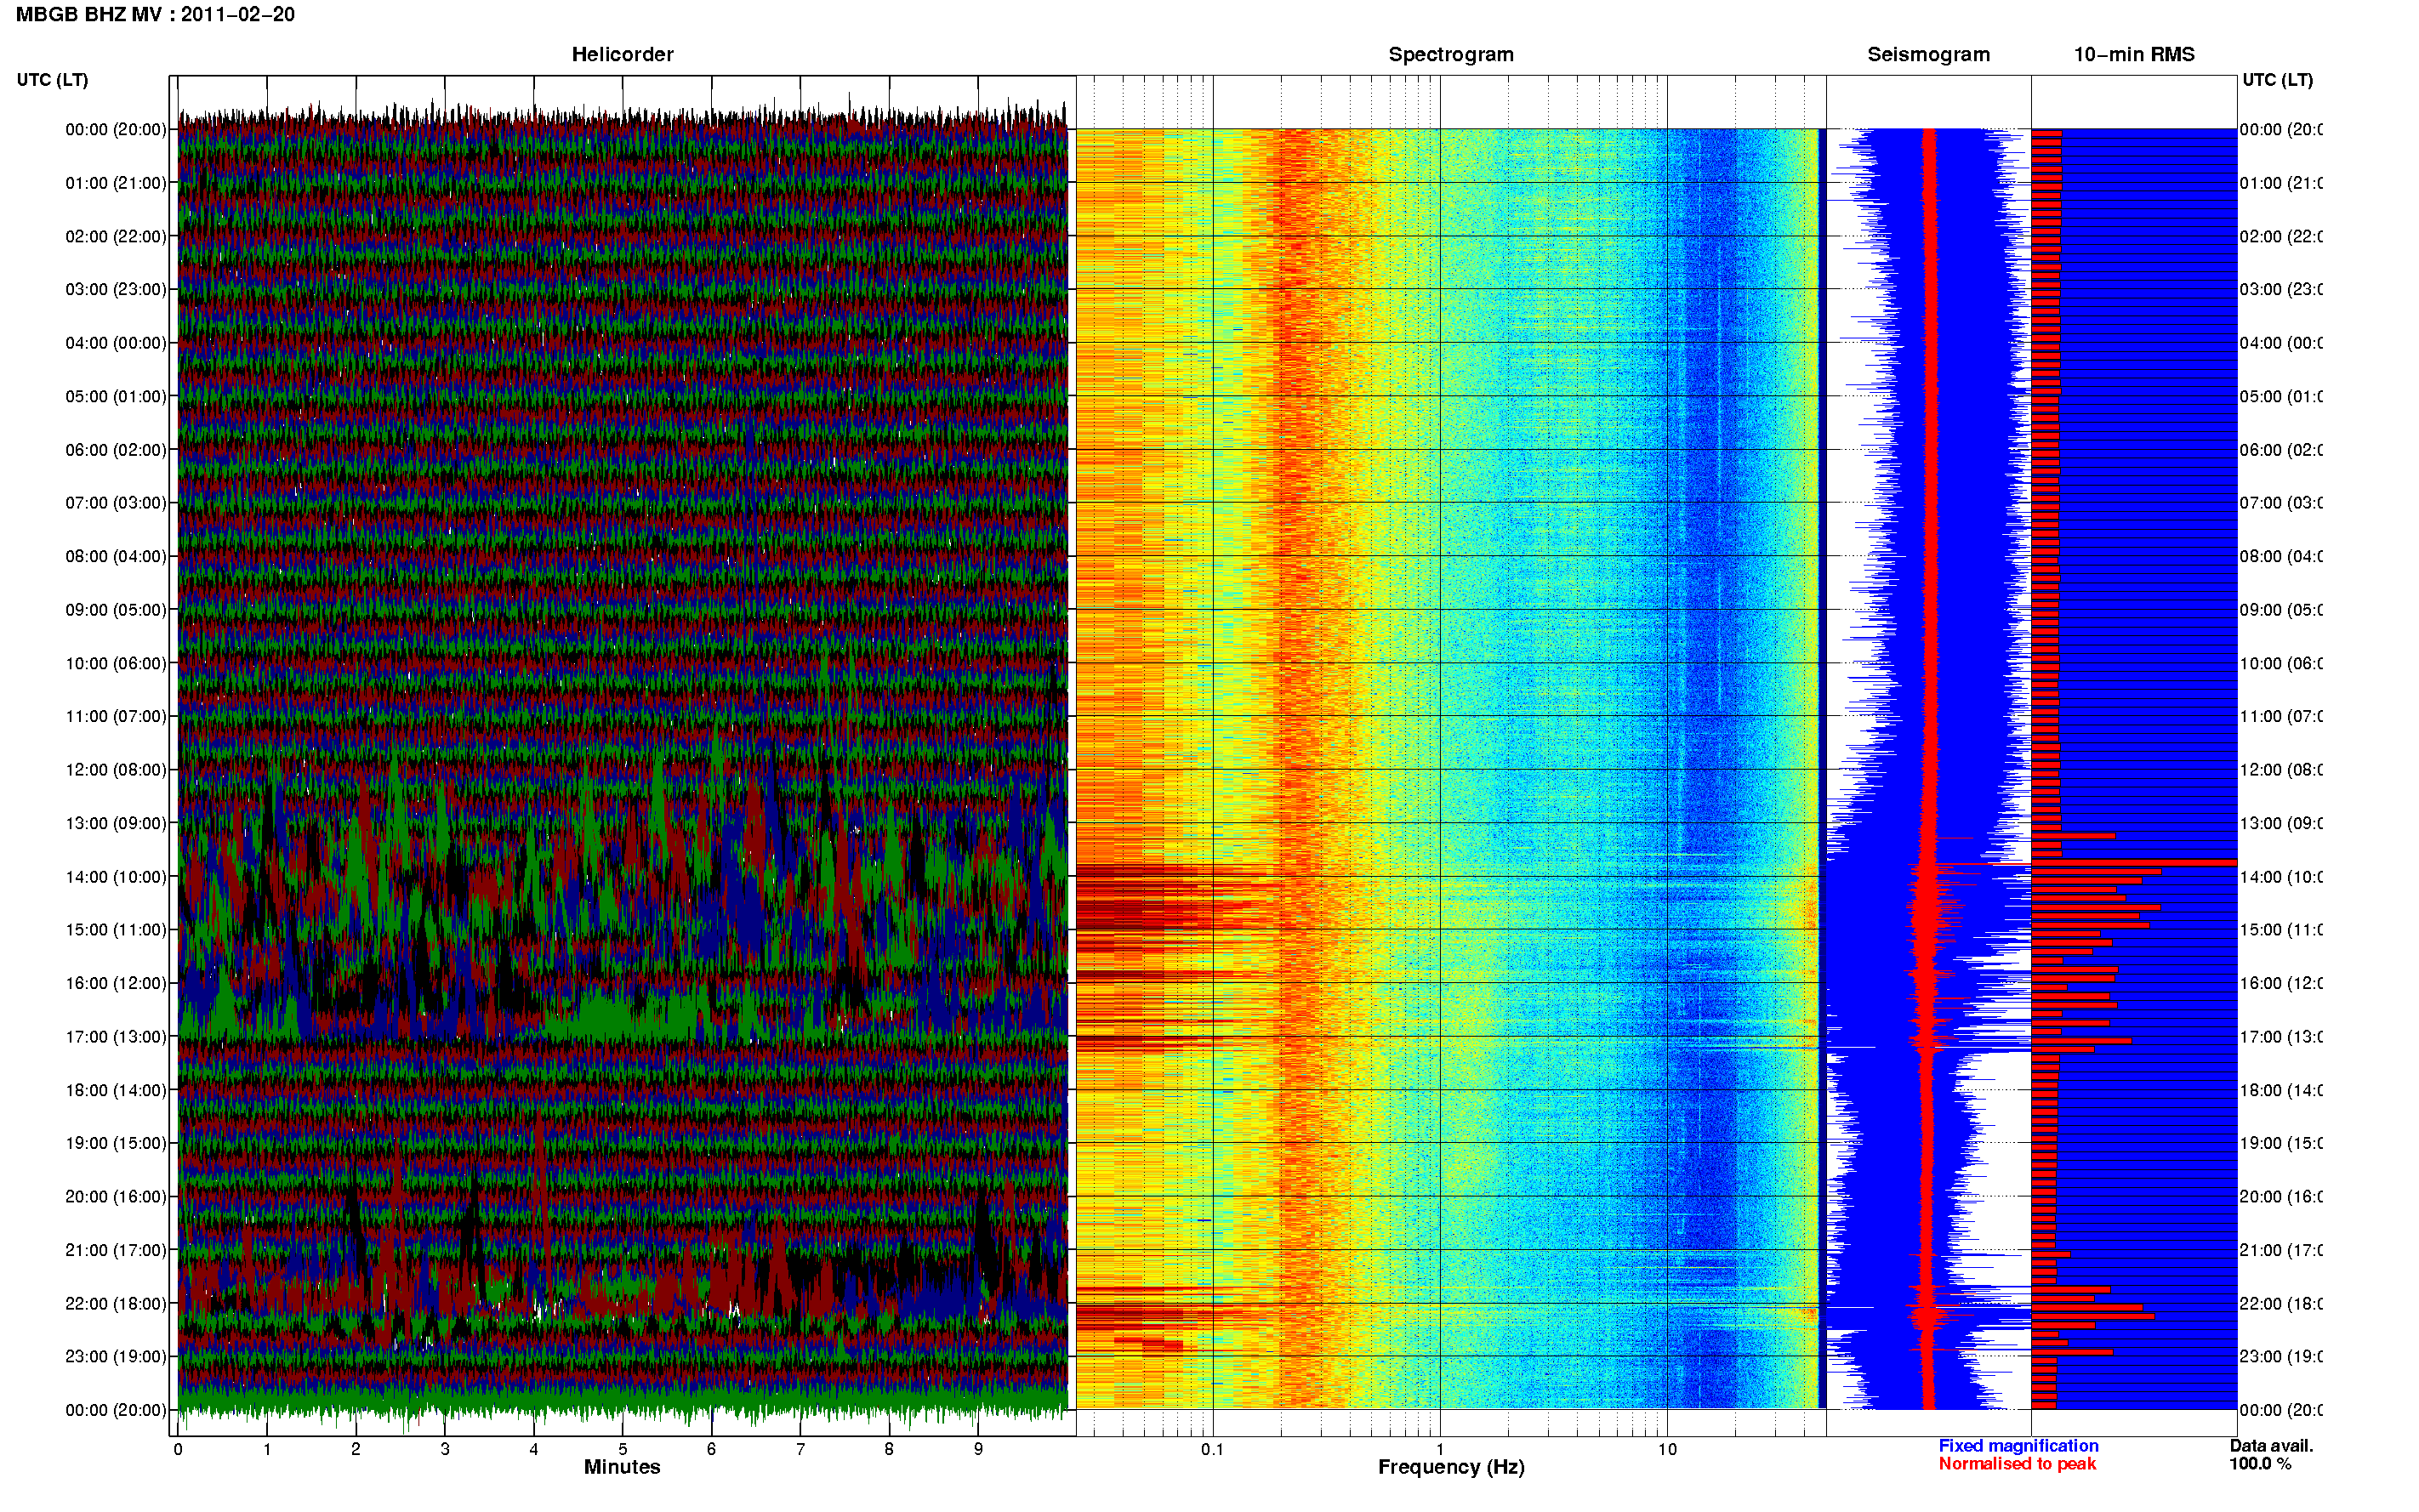Select the Helicorder panel heading
Screen dimensions: 2419x1512
point(622,55)
